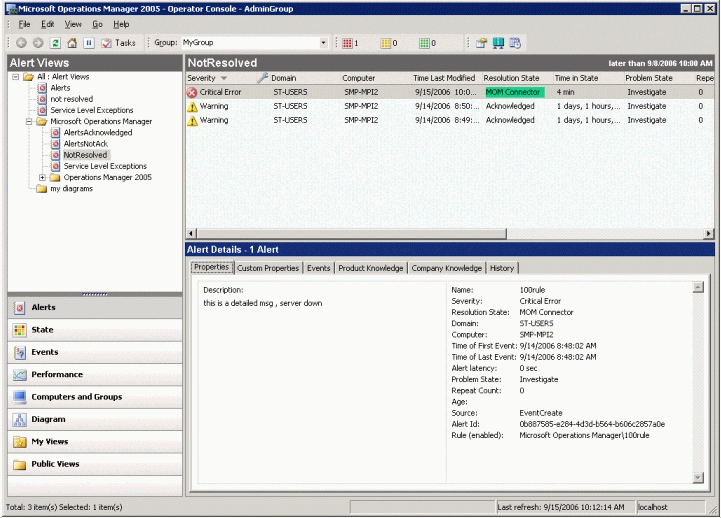Select AlertsNotAck view in tree

pyautogui.click(x=86, y=144)
